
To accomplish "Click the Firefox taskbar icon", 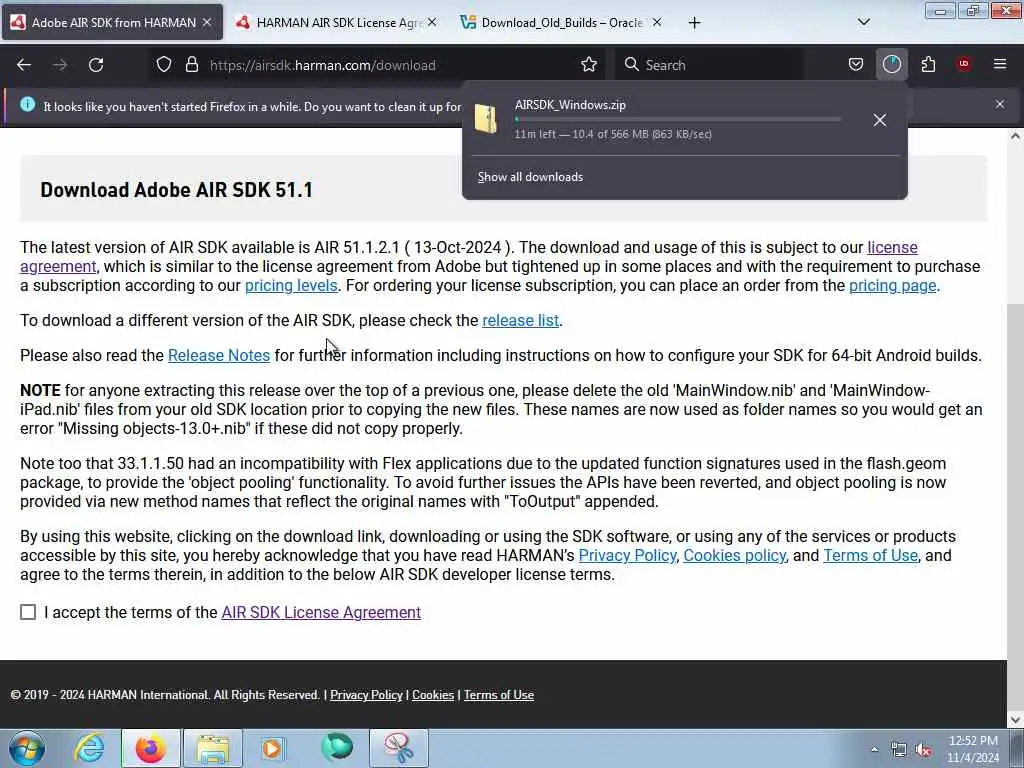I will (150, 748).
